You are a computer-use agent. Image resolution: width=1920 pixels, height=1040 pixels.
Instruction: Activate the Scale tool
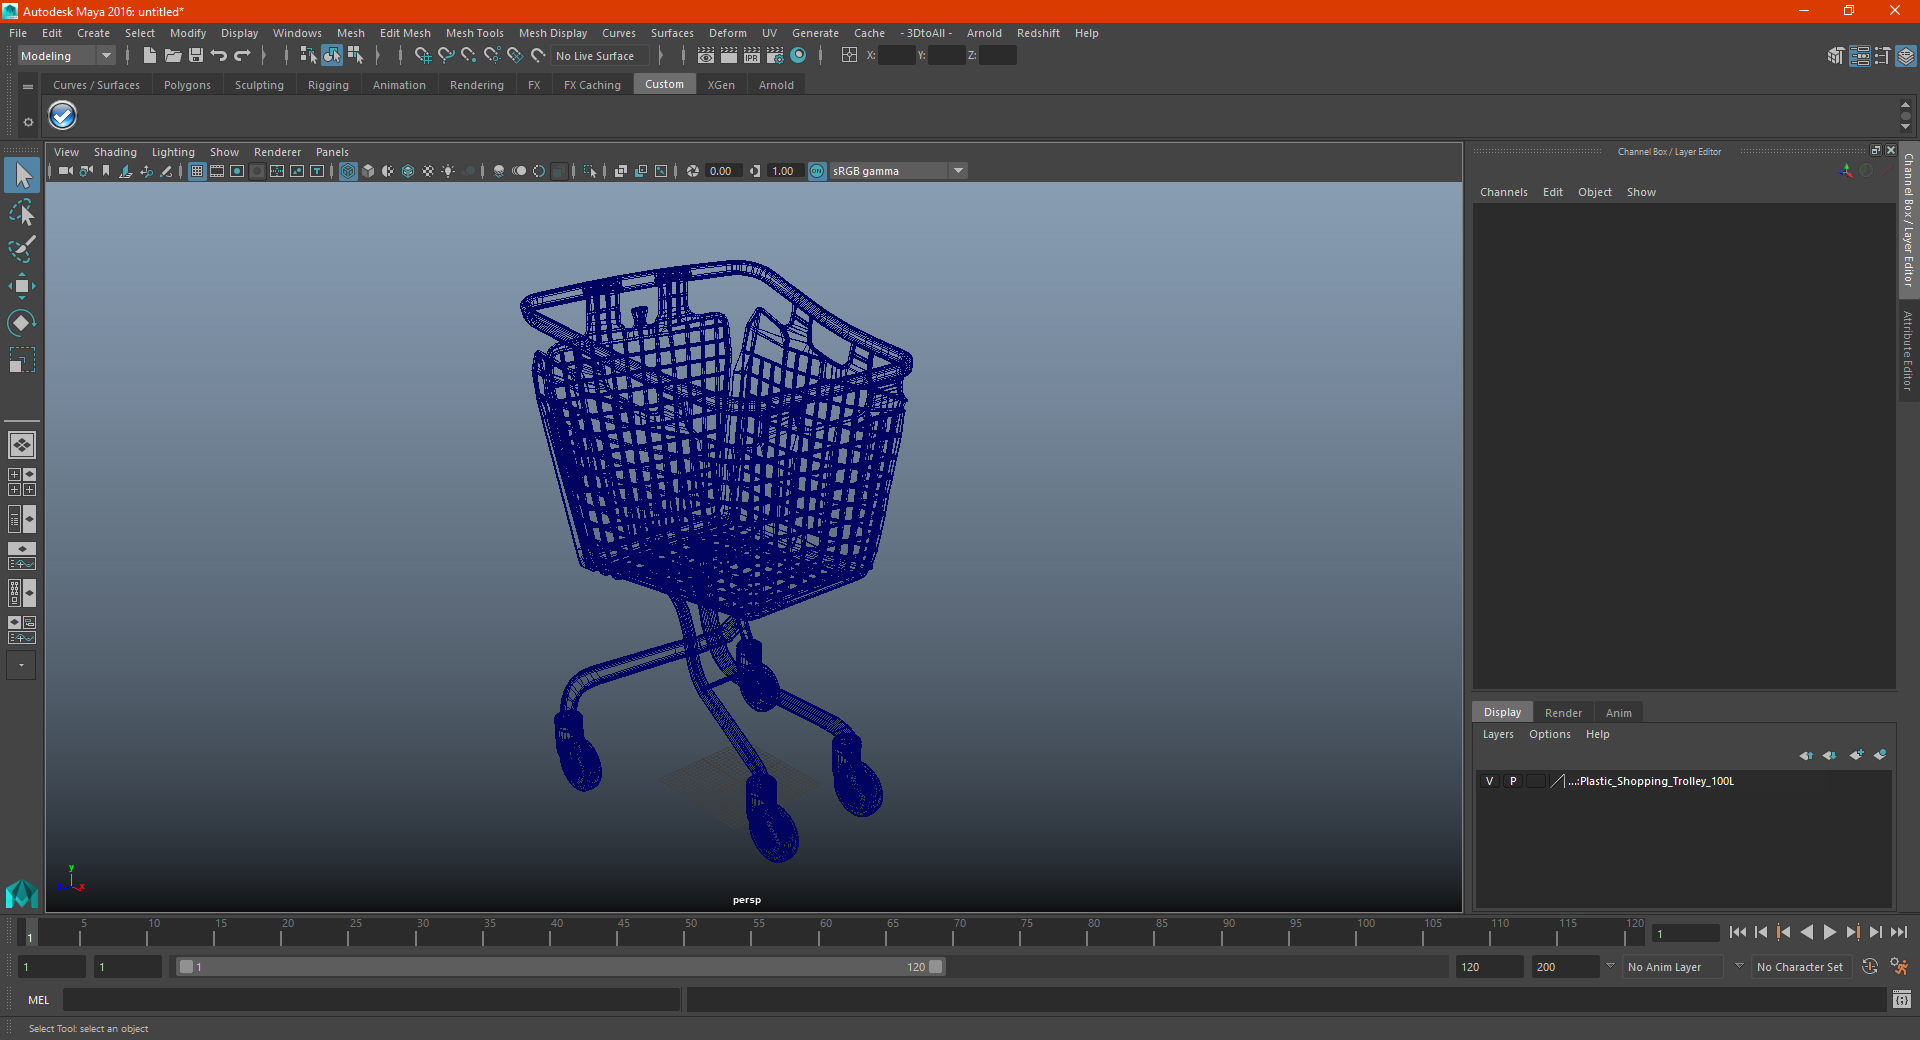22,359
